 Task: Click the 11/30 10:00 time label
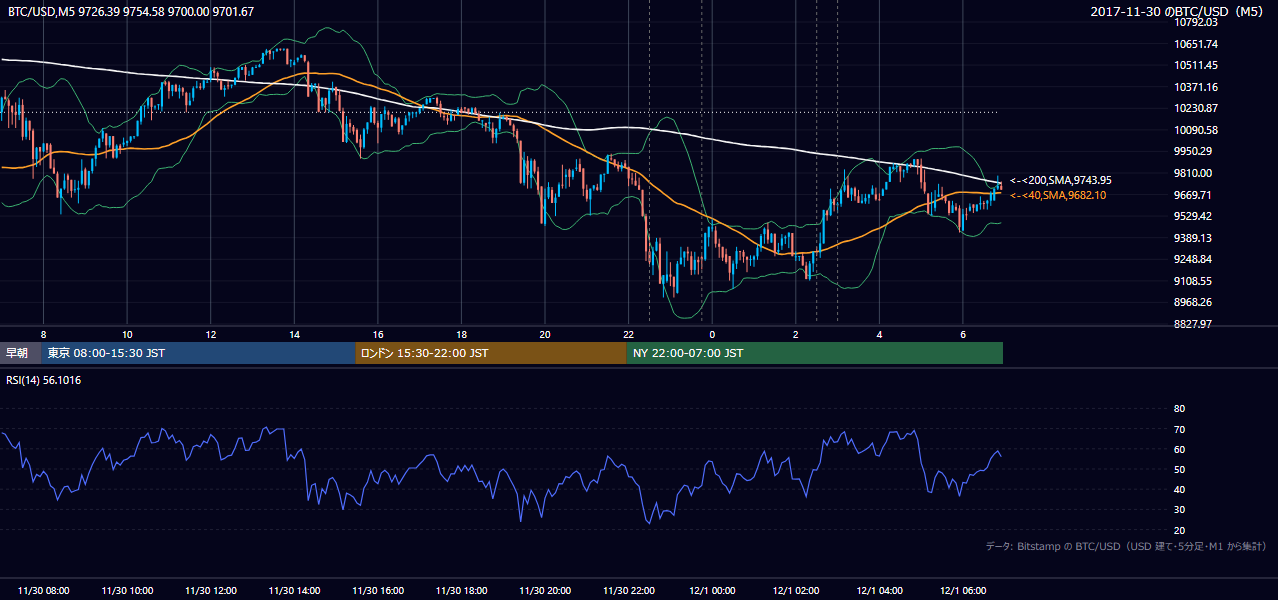coord(127,591)
